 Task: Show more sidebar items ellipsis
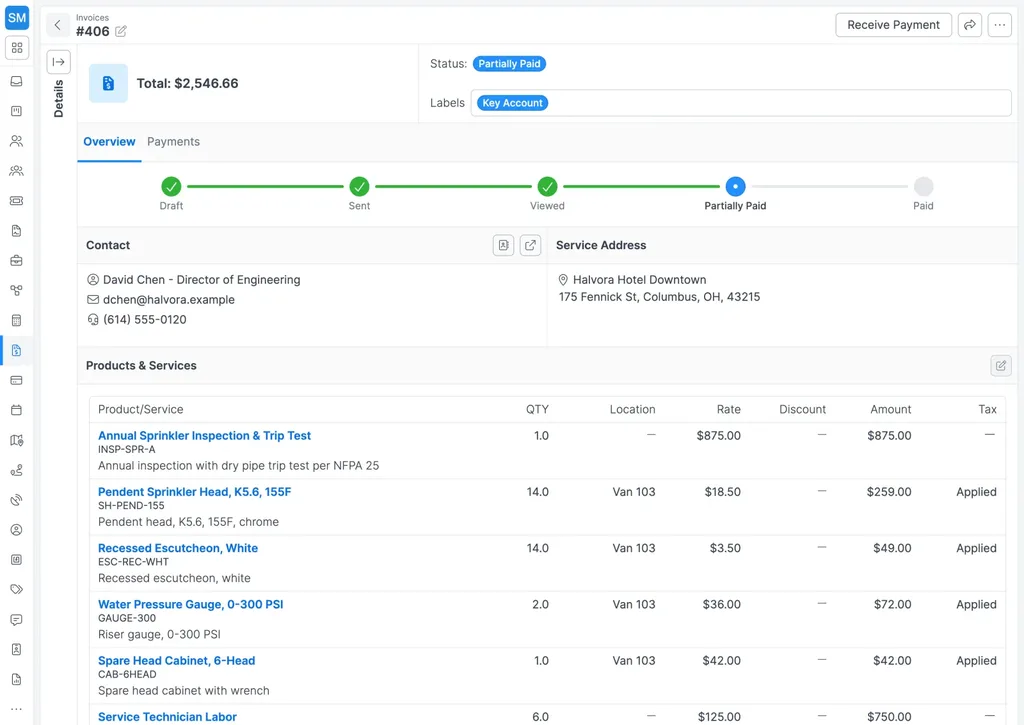[x=16, y=709]
